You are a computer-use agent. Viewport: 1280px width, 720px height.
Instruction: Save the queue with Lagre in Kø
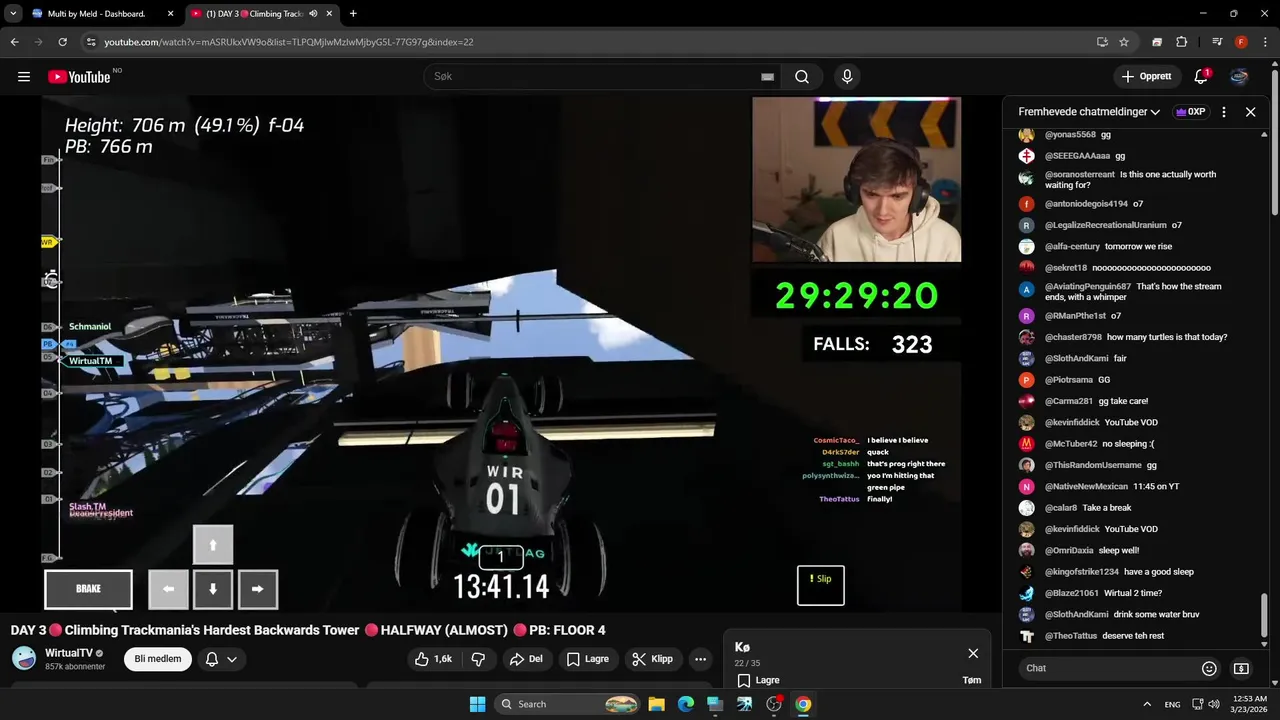pos(759,680)
